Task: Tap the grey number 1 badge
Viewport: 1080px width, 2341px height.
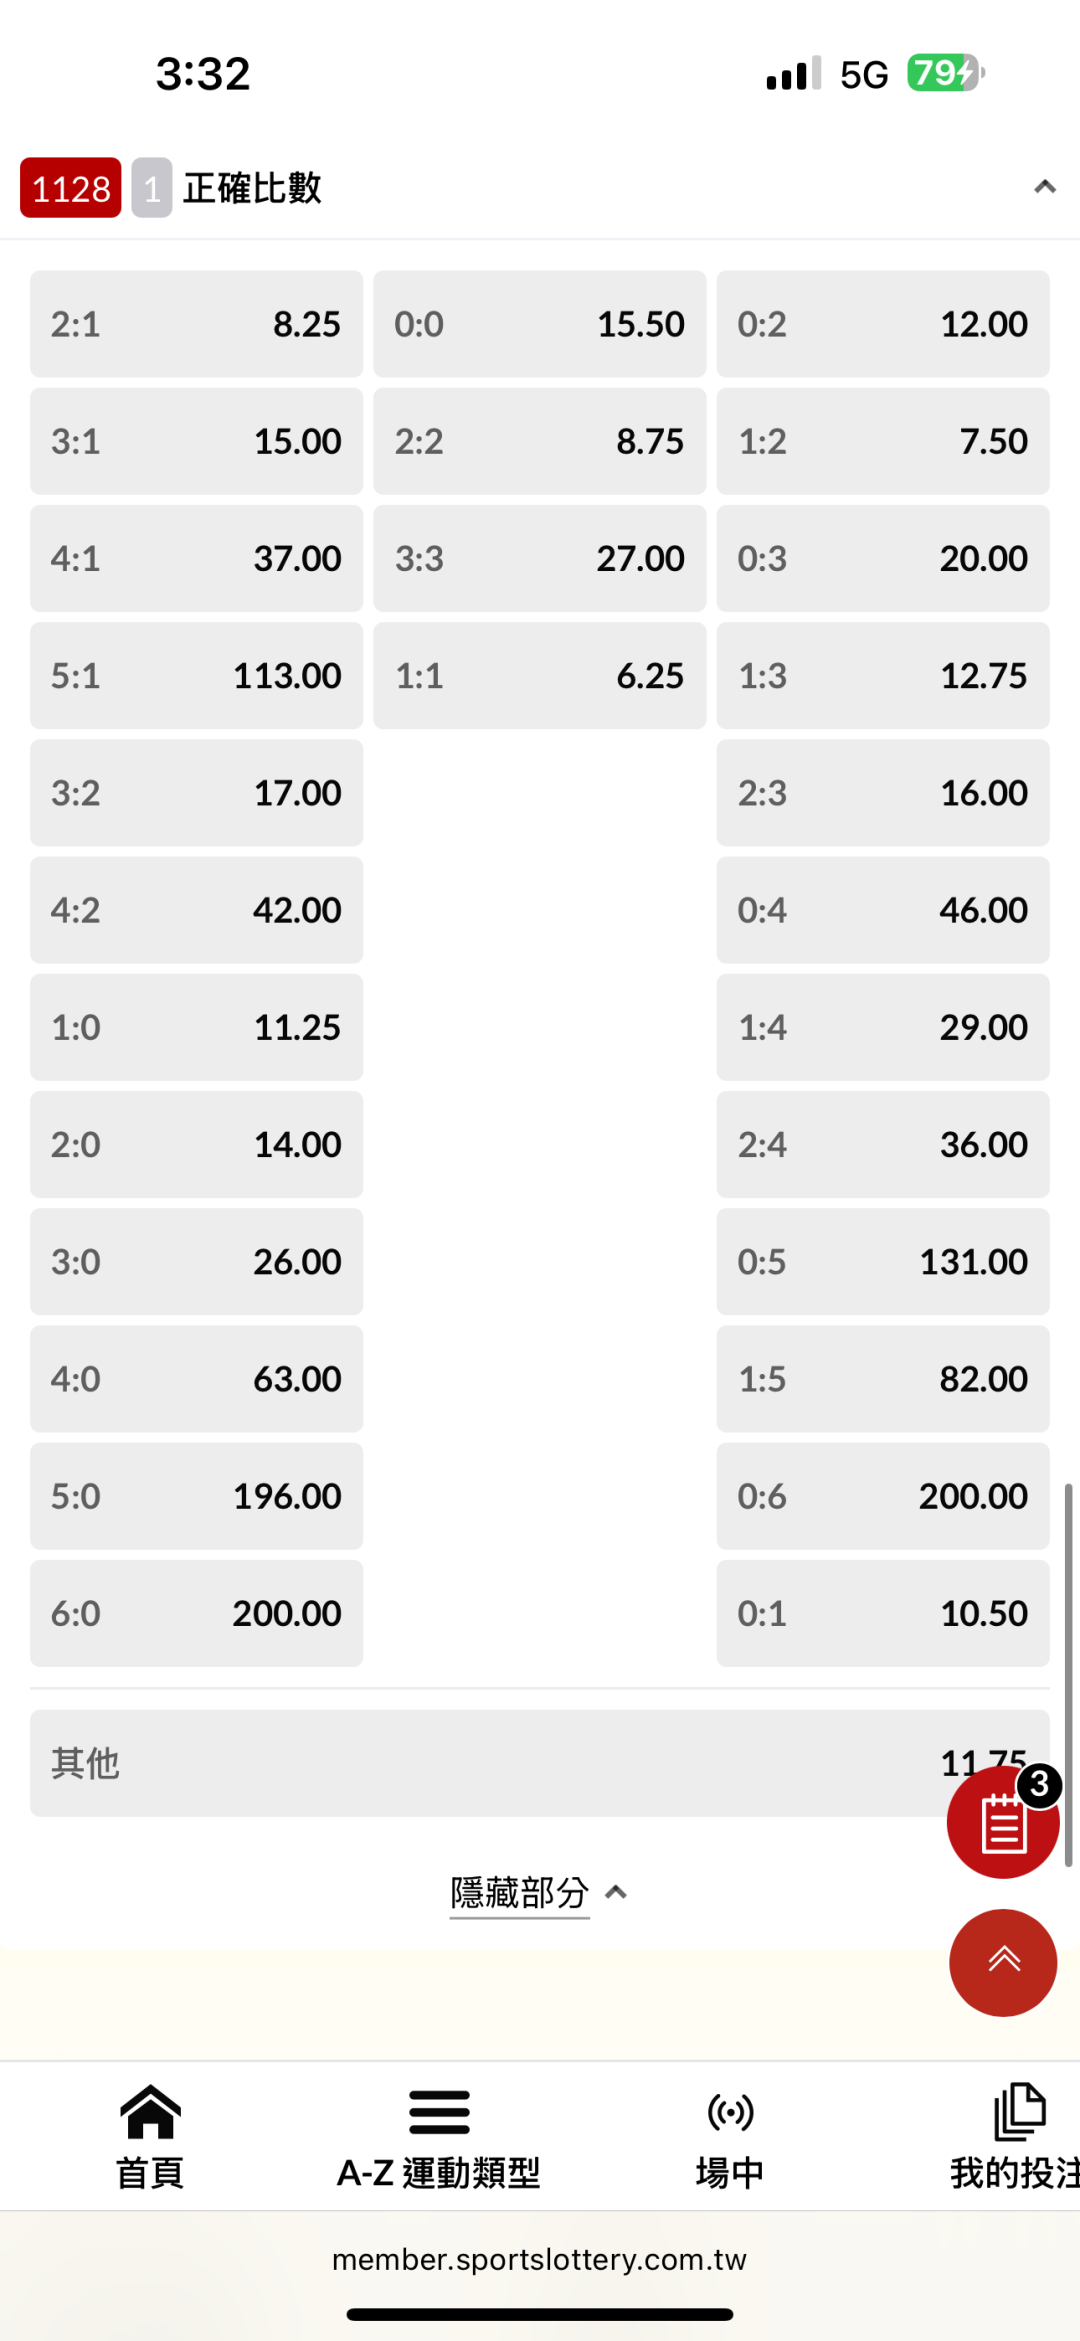Action: 152,188
